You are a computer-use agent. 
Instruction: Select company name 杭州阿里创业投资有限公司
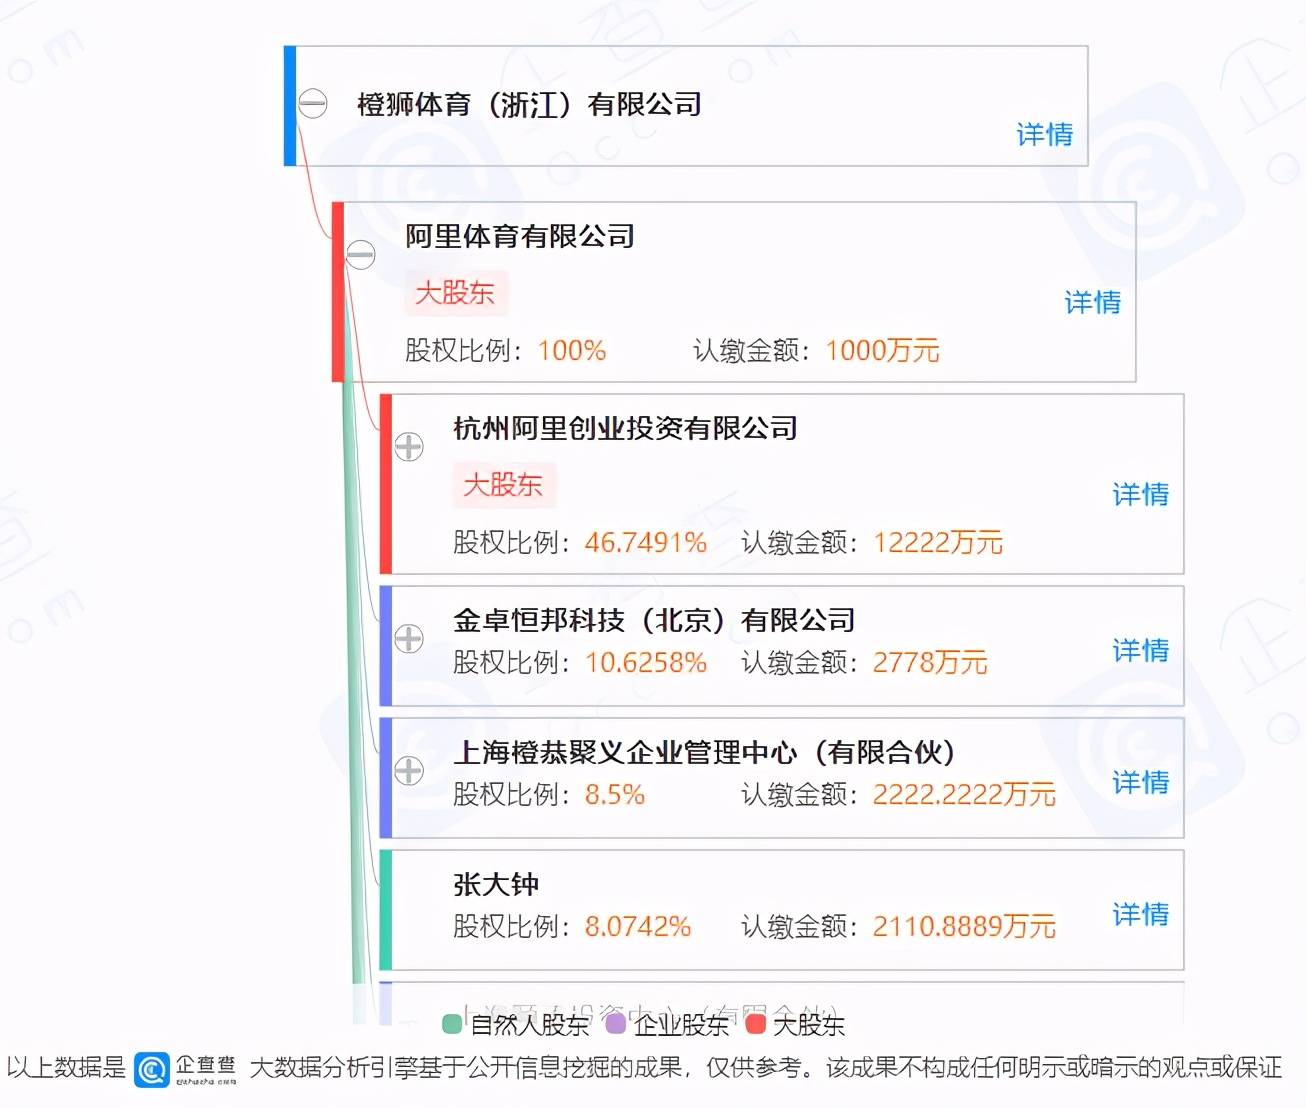pos(625,428)
